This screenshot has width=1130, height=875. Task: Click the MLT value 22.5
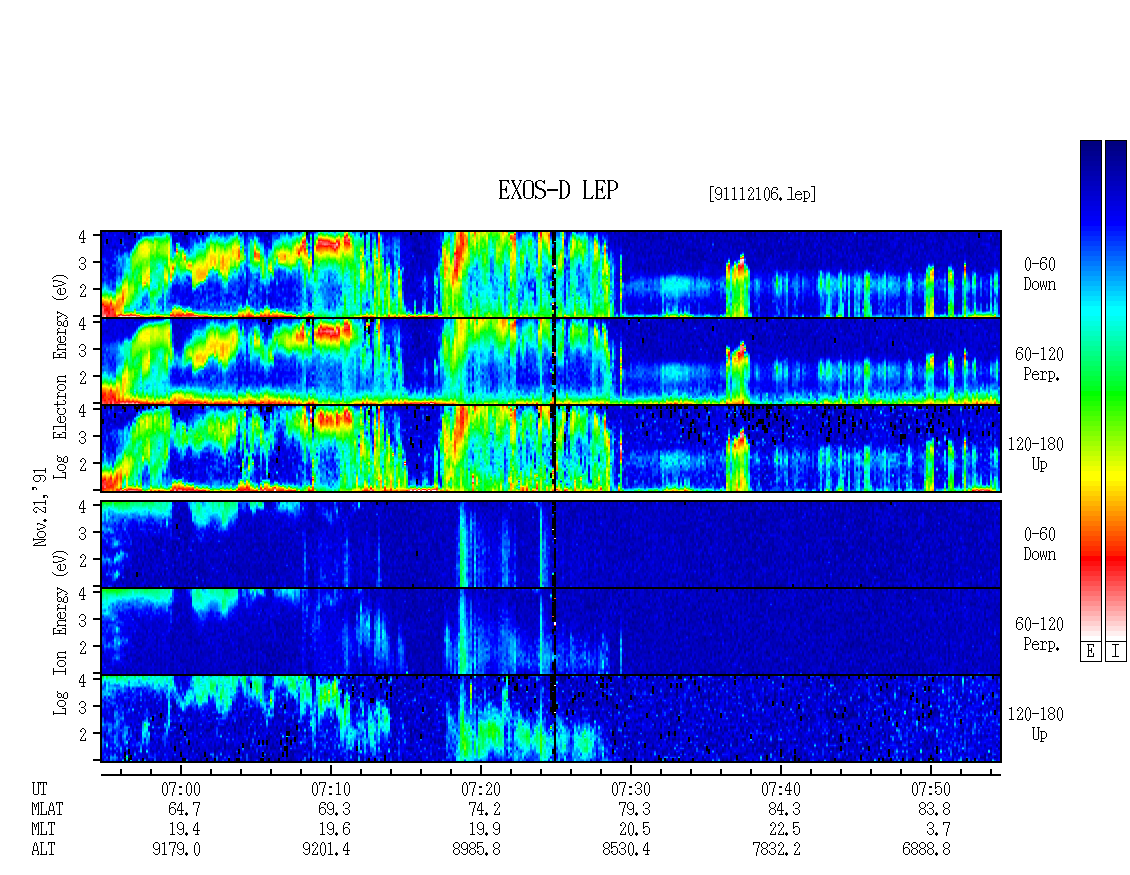784,830
